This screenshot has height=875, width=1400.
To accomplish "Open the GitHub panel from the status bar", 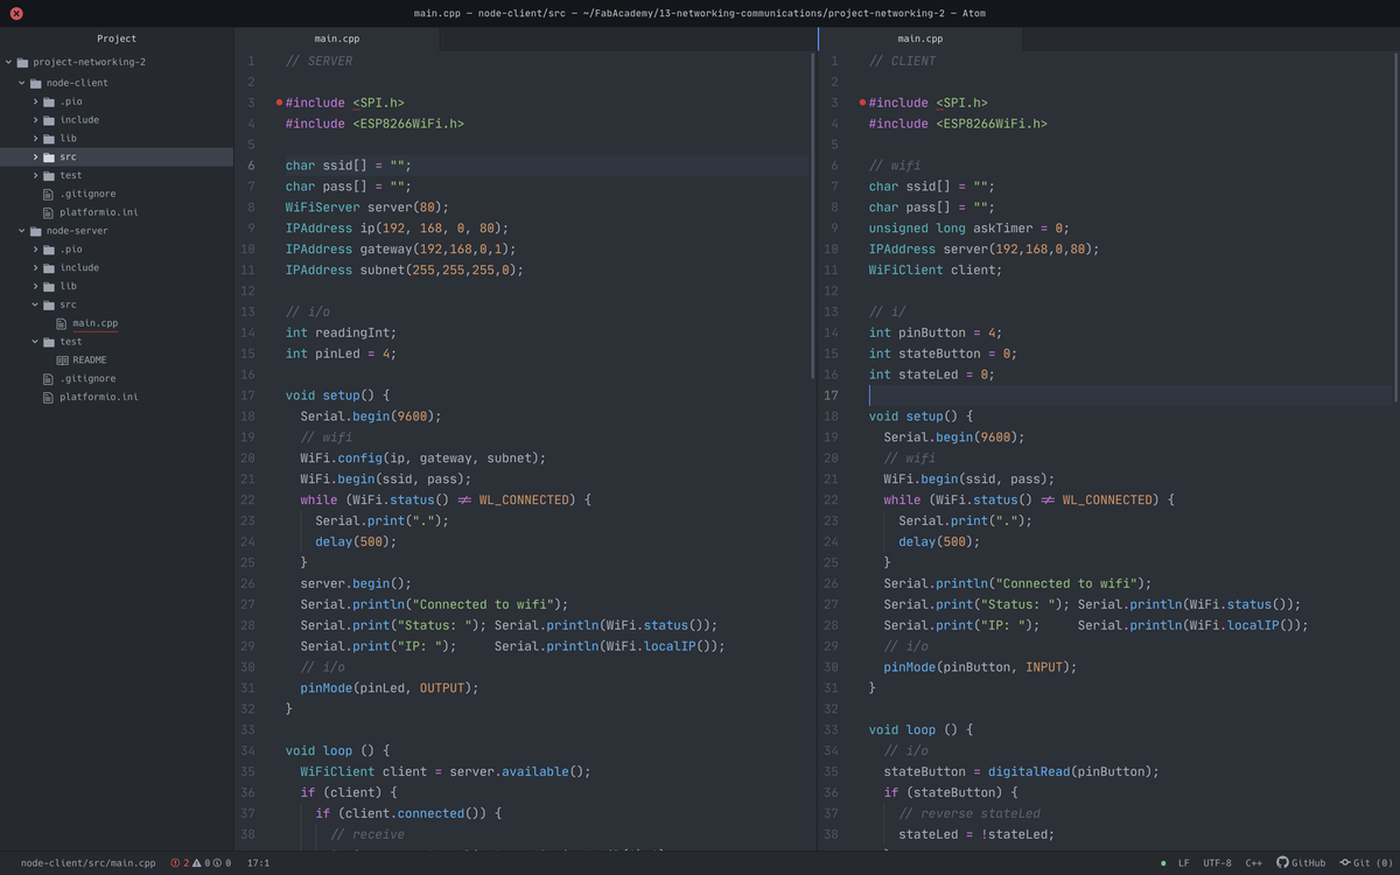I will pos(1301,863).
